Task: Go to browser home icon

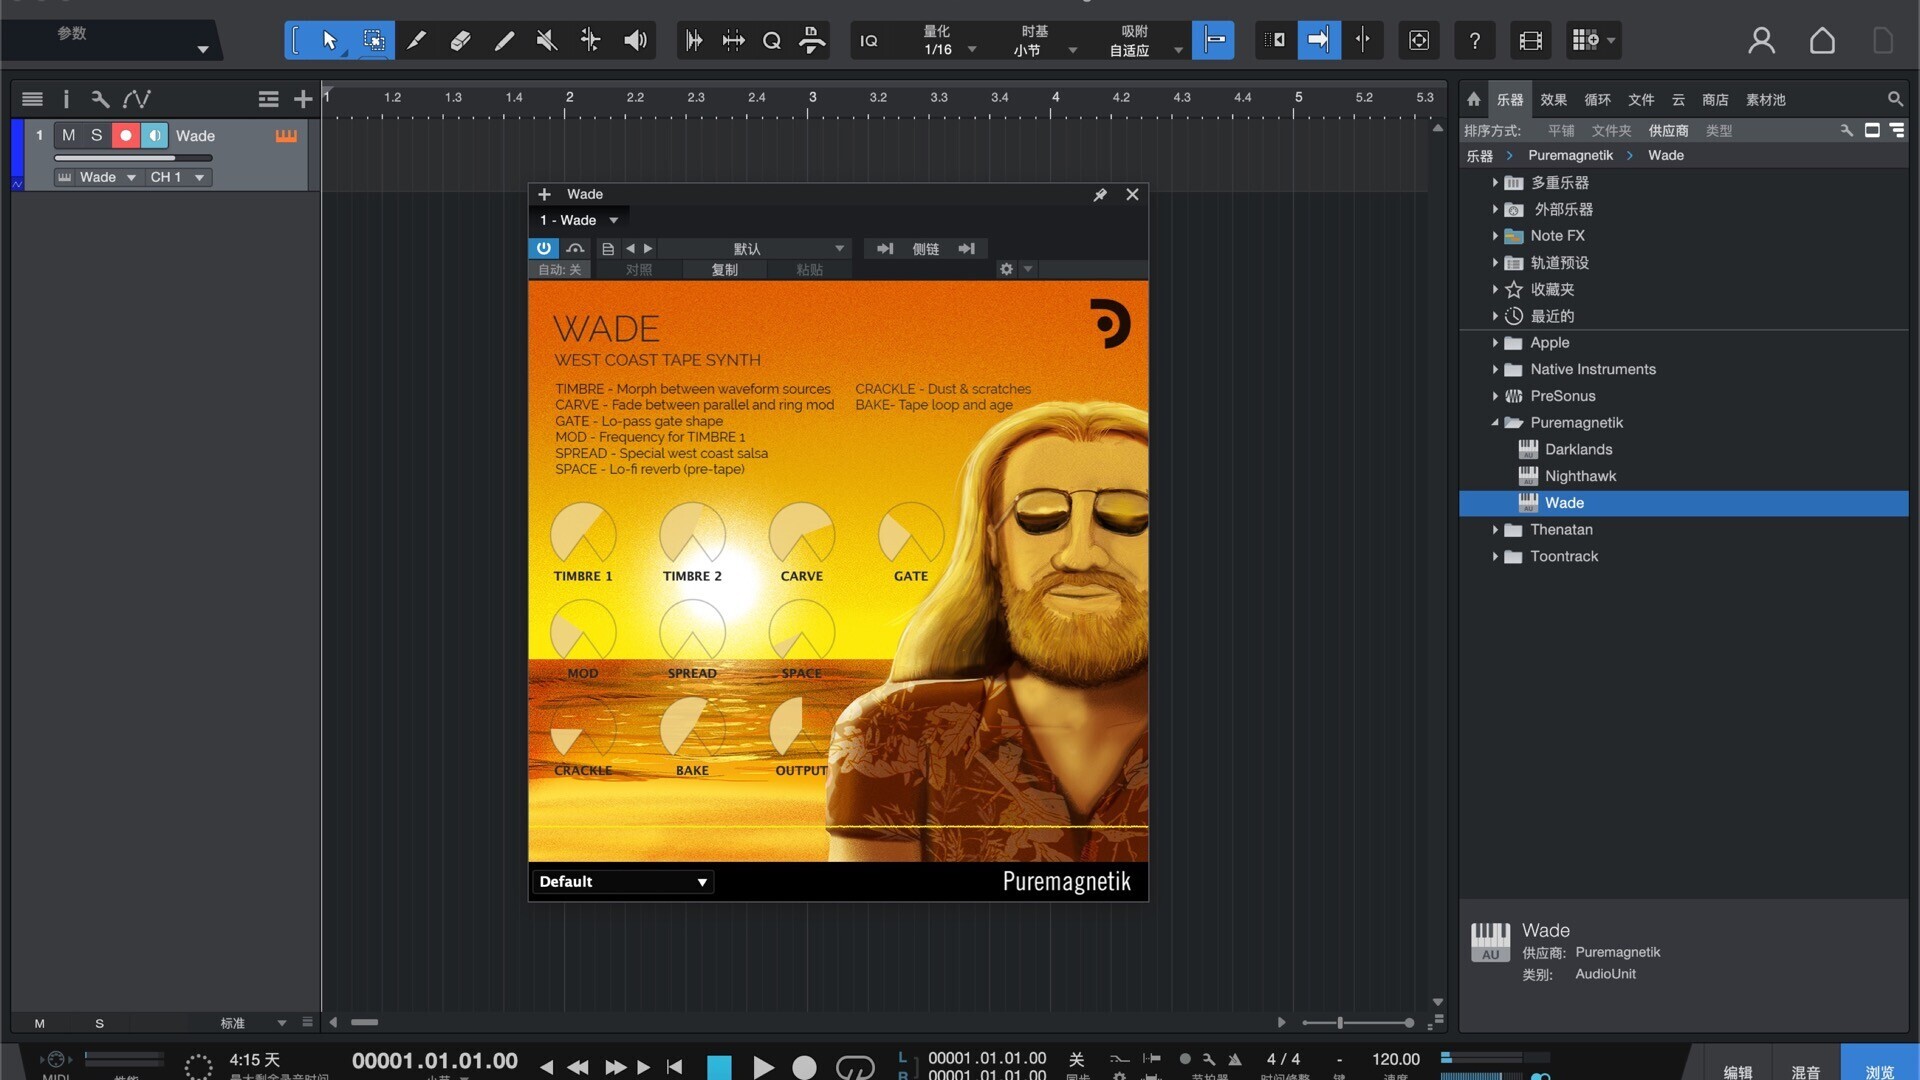Action: 1473,99
